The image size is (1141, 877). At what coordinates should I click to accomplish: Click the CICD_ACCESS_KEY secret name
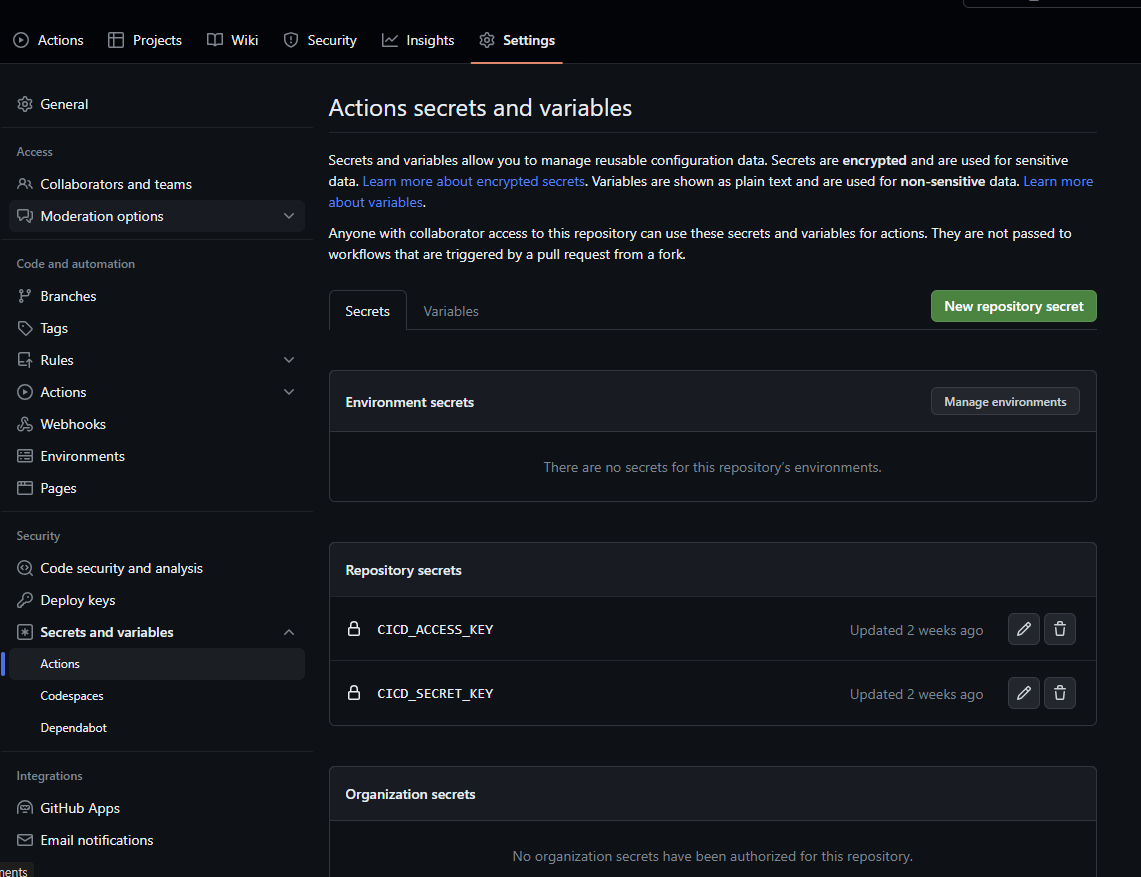click(x=435, y=630)
